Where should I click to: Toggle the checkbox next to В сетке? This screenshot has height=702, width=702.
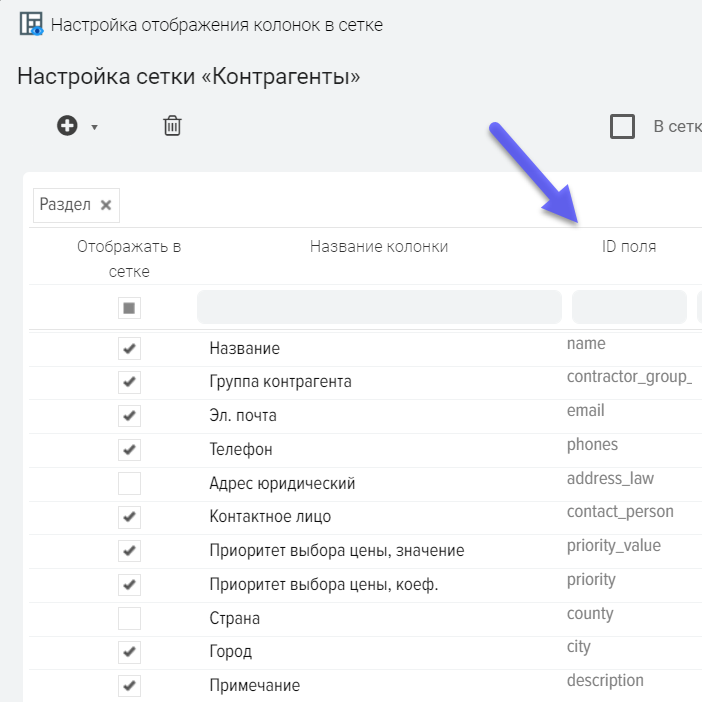pyautogui.click(x=623, y=126)
